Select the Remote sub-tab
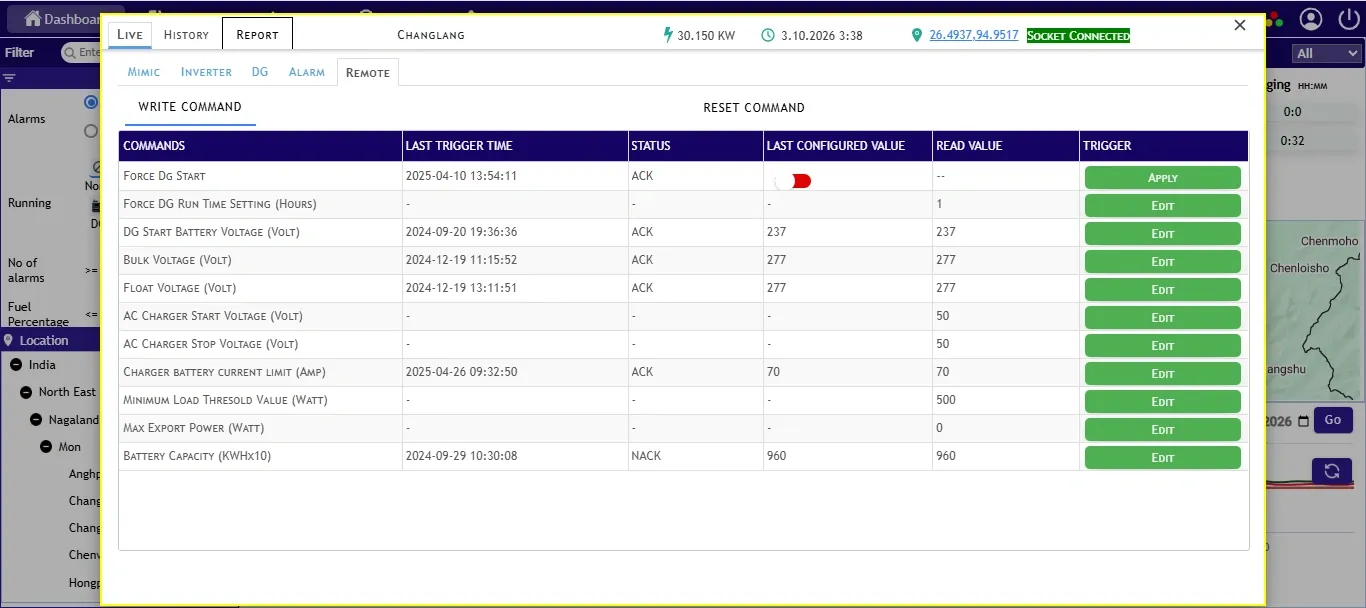1366x608 pixels. 368,72
